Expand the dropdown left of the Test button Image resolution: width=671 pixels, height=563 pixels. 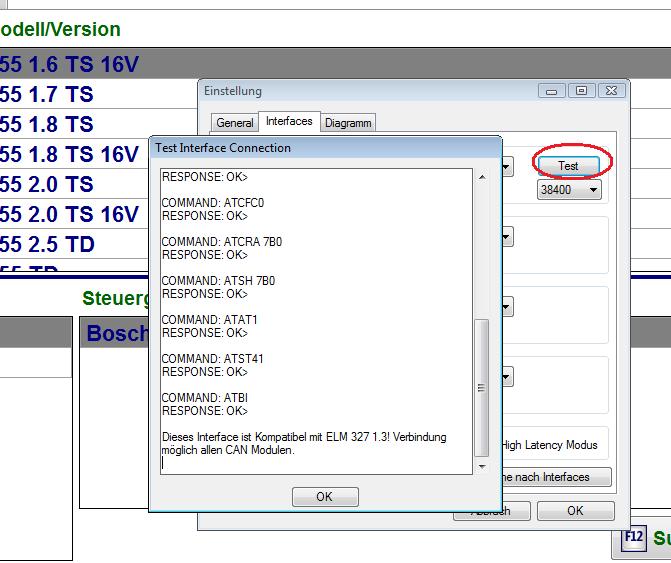(x=508, y=166)
